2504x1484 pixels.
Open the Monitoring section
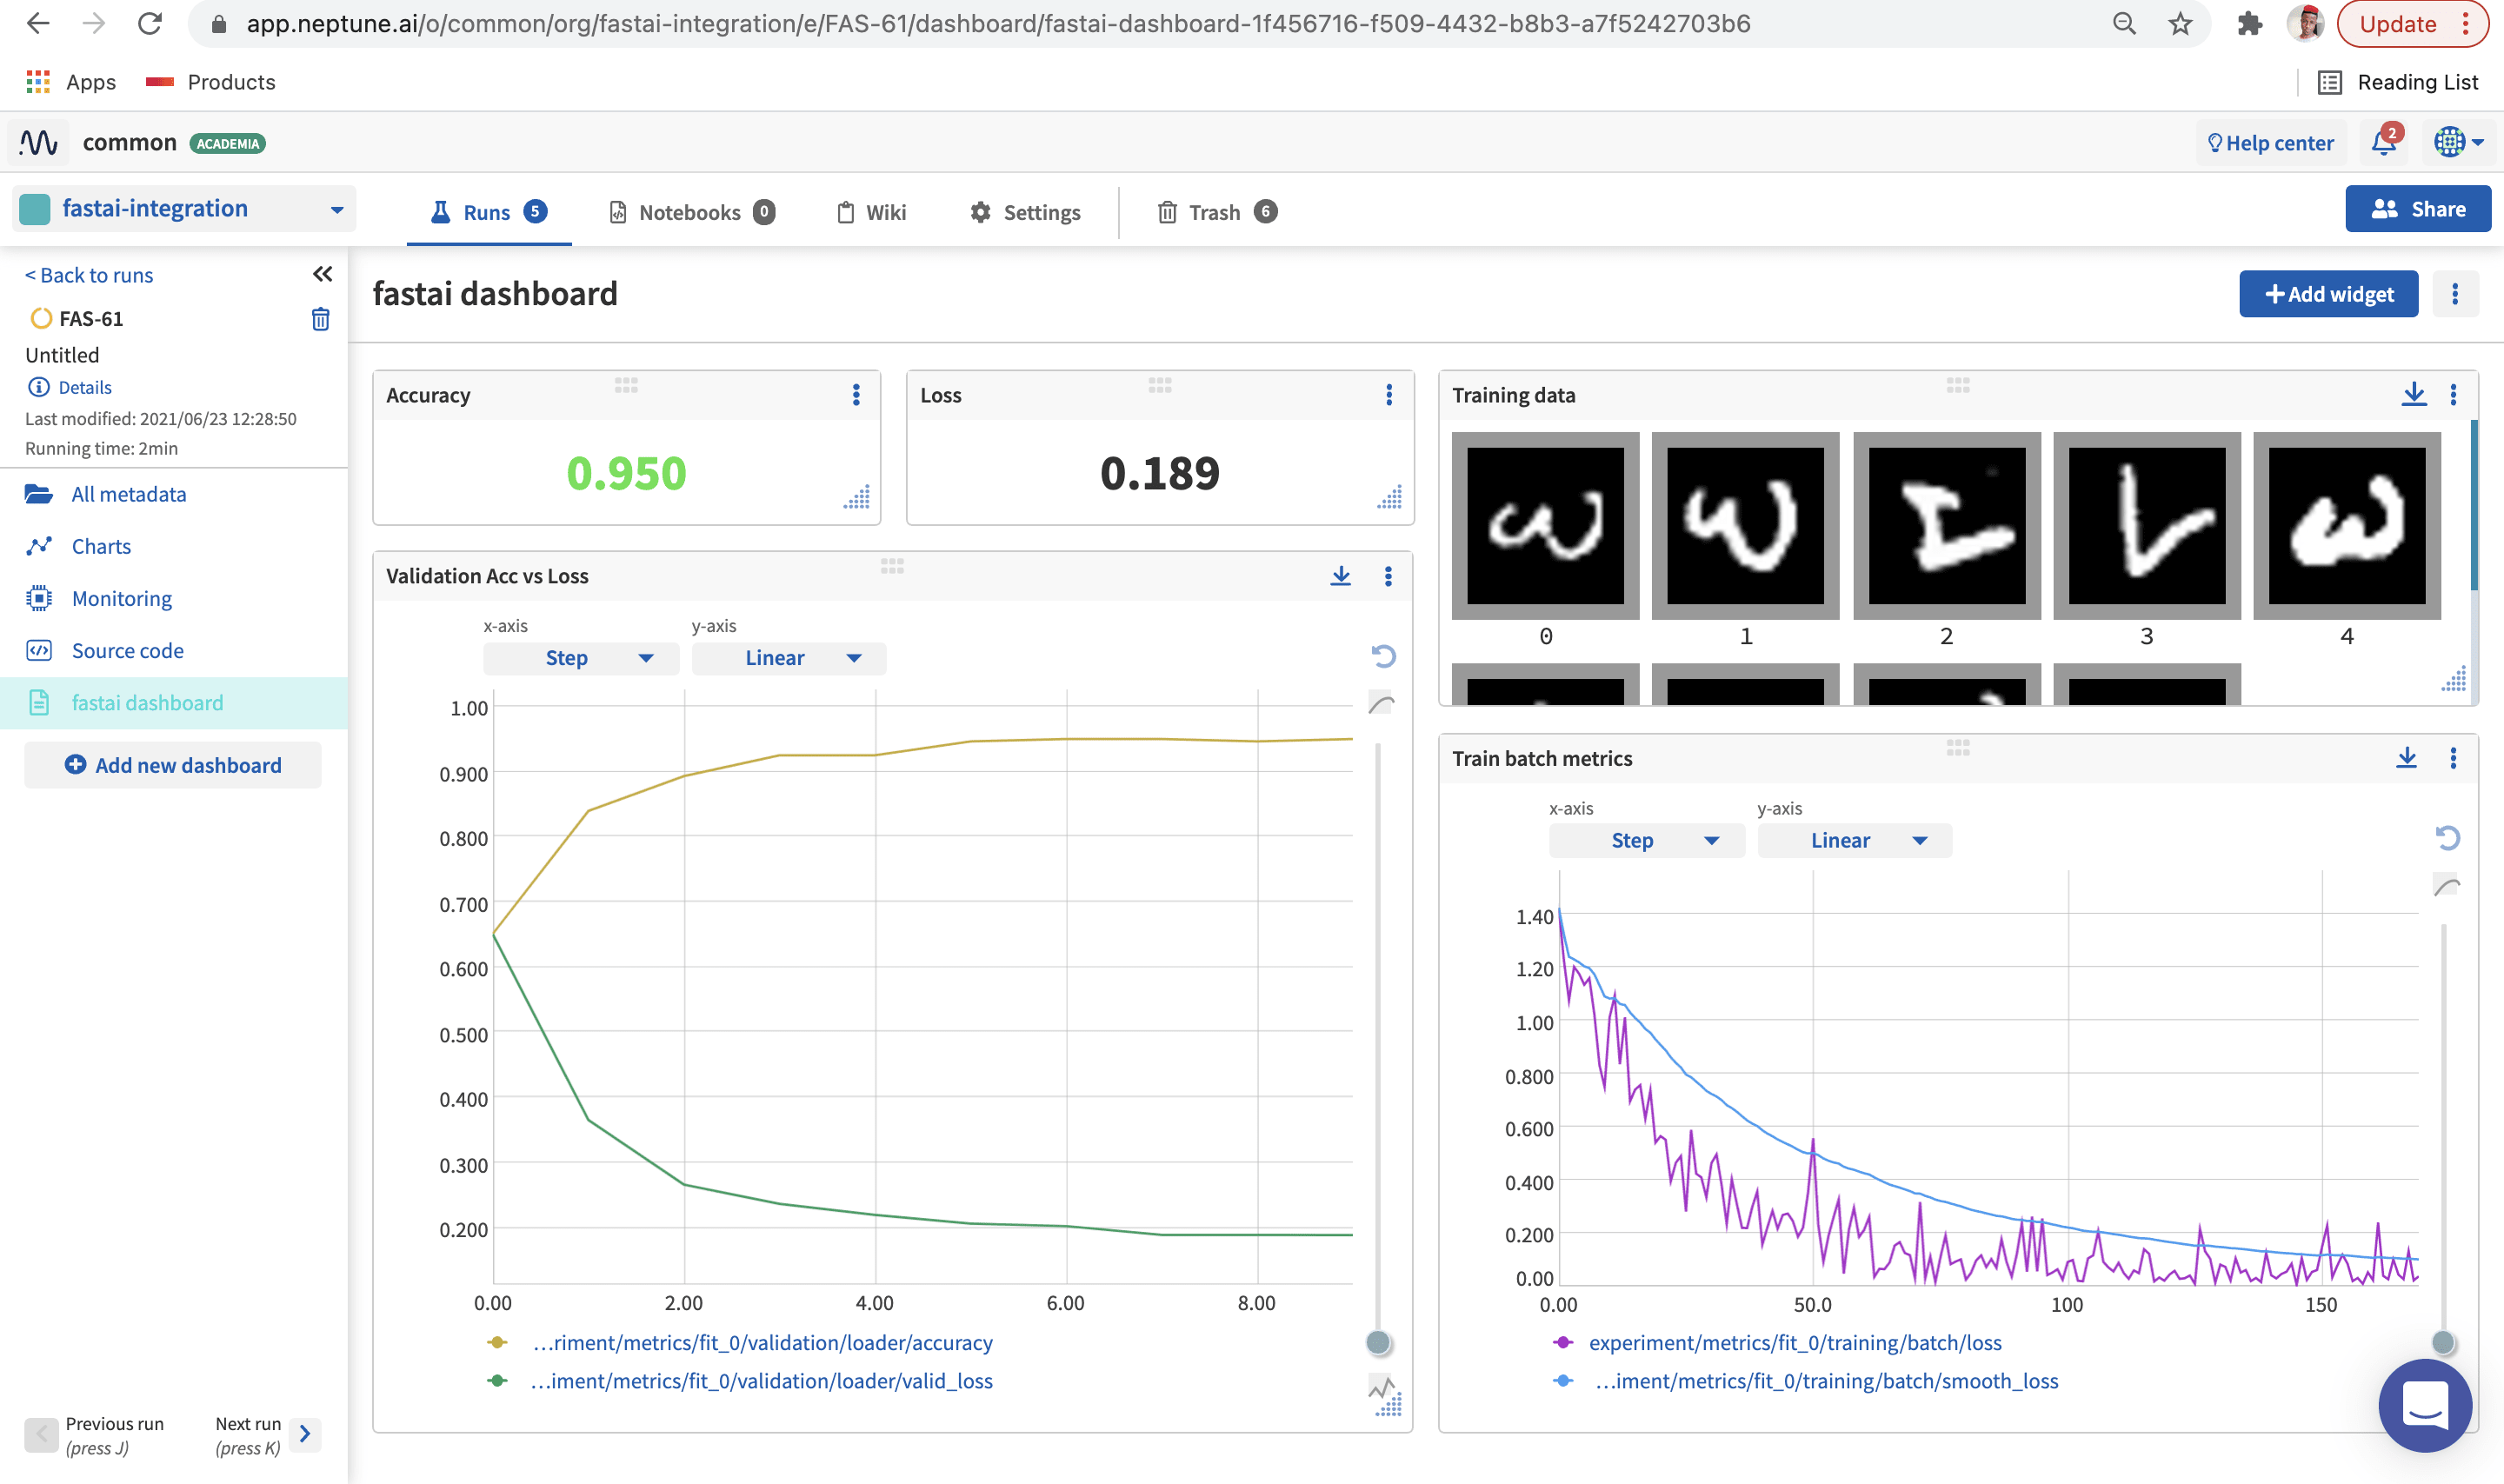pyautogui.click(x=121, y=598)
